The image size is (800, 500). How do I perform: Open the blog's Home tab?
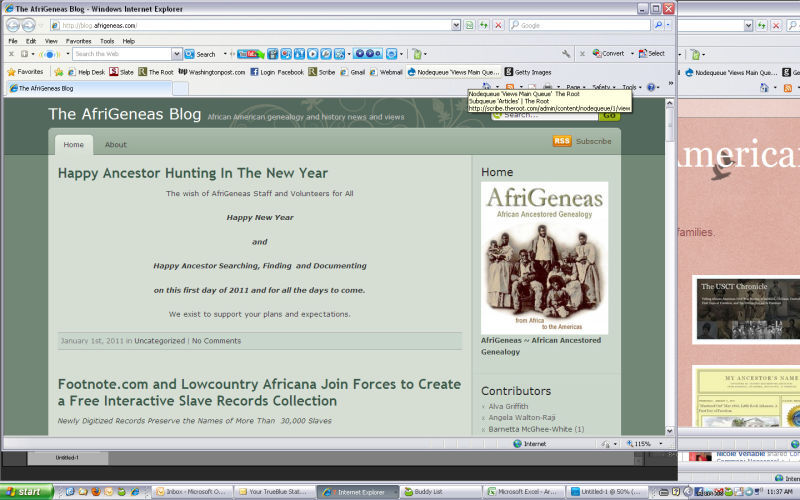pyautogui.click(x=73, y=145)
